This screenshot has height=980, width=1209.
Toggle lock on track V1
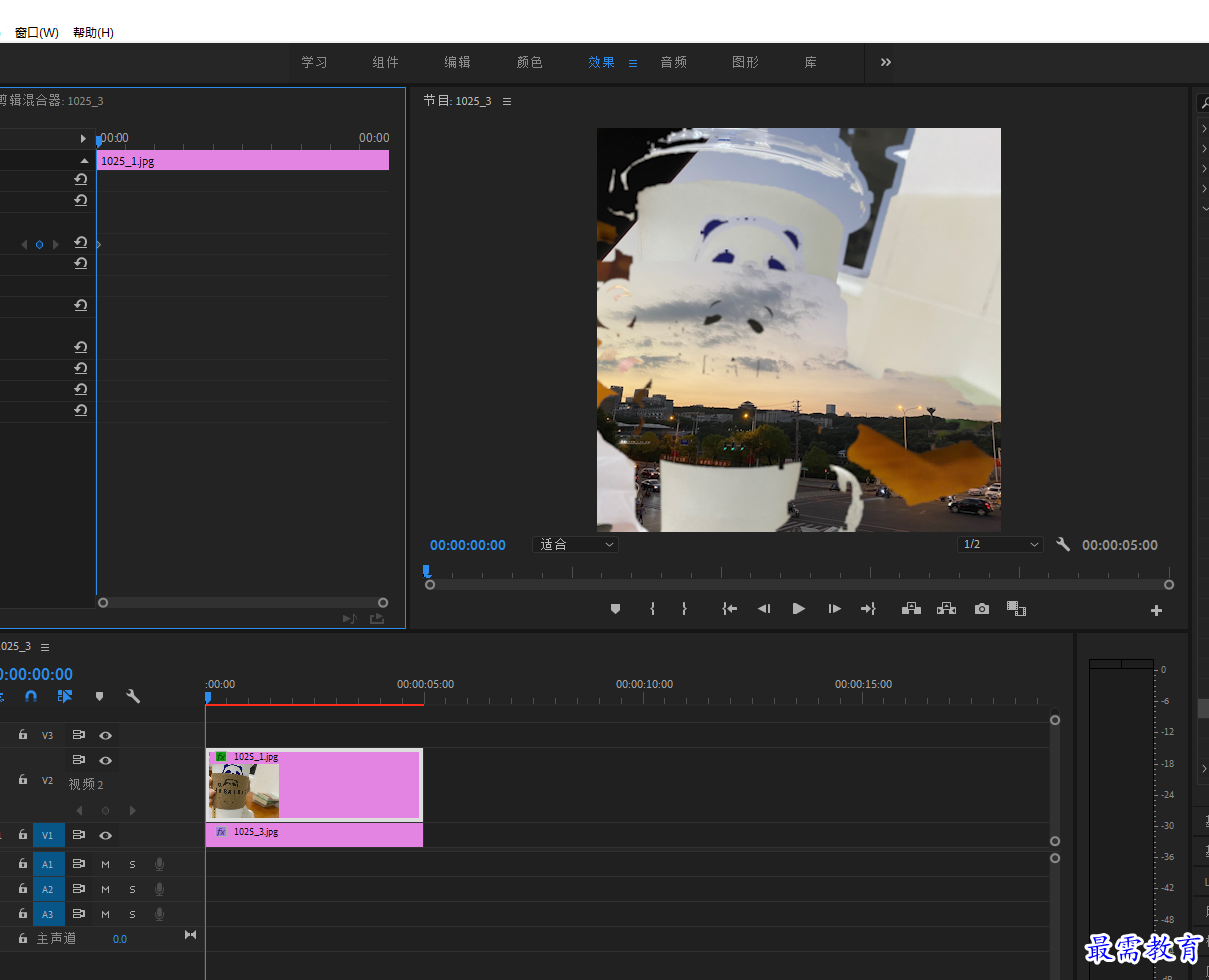tap(22, 835)
